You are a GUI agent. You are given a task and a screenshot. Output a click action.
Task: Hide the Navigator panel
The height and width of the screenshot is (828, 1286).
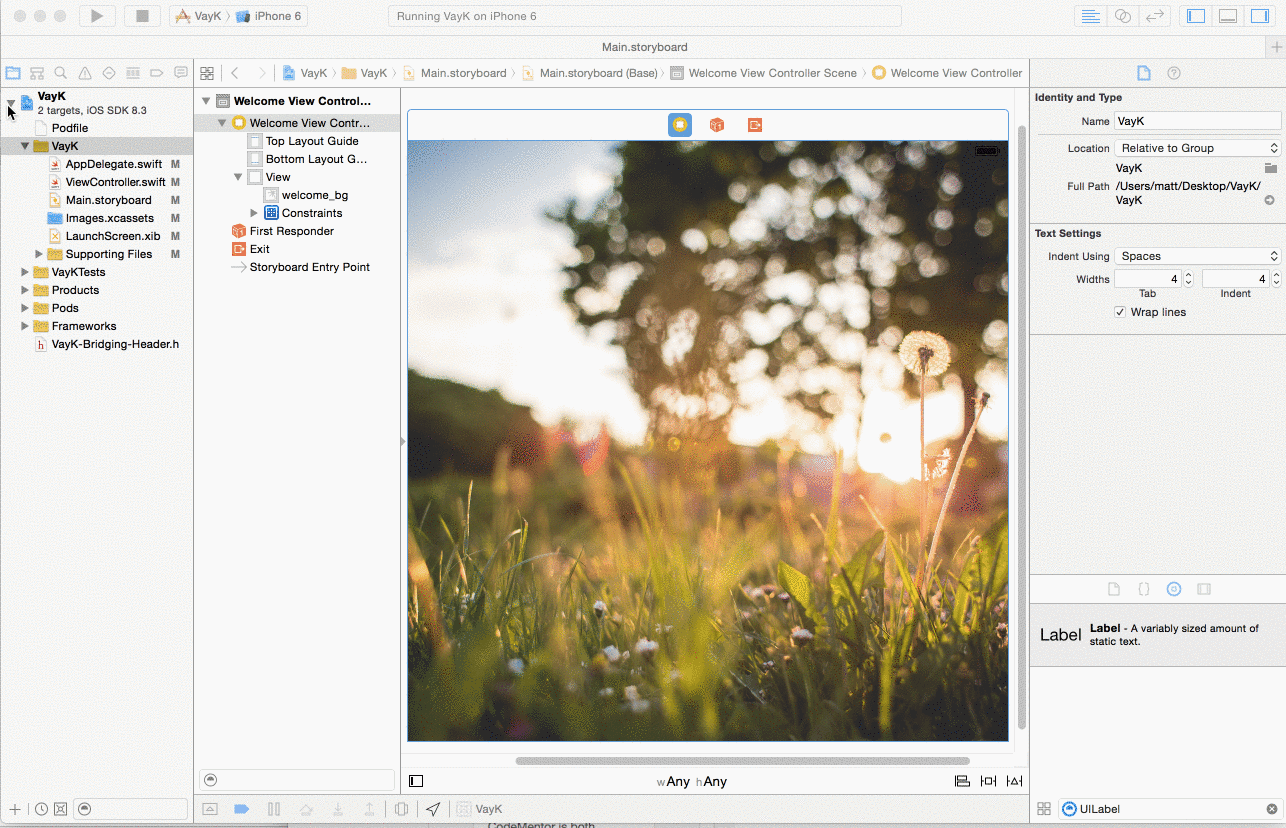tap(1195, 16)
